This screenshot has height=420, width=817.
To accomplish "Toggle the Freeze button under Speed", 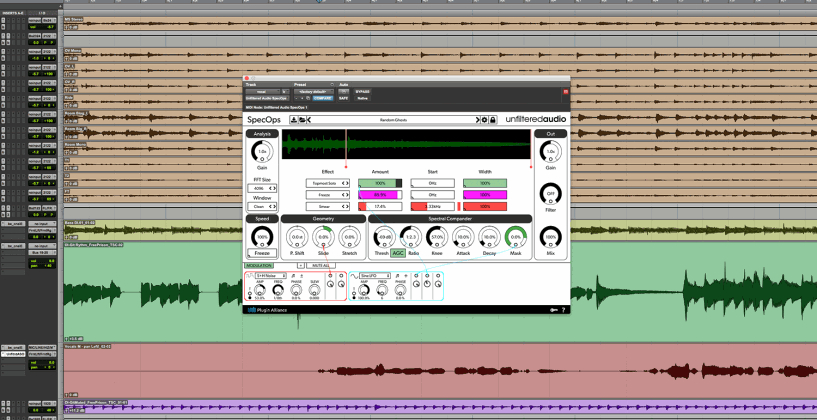I will pos(262,254).
